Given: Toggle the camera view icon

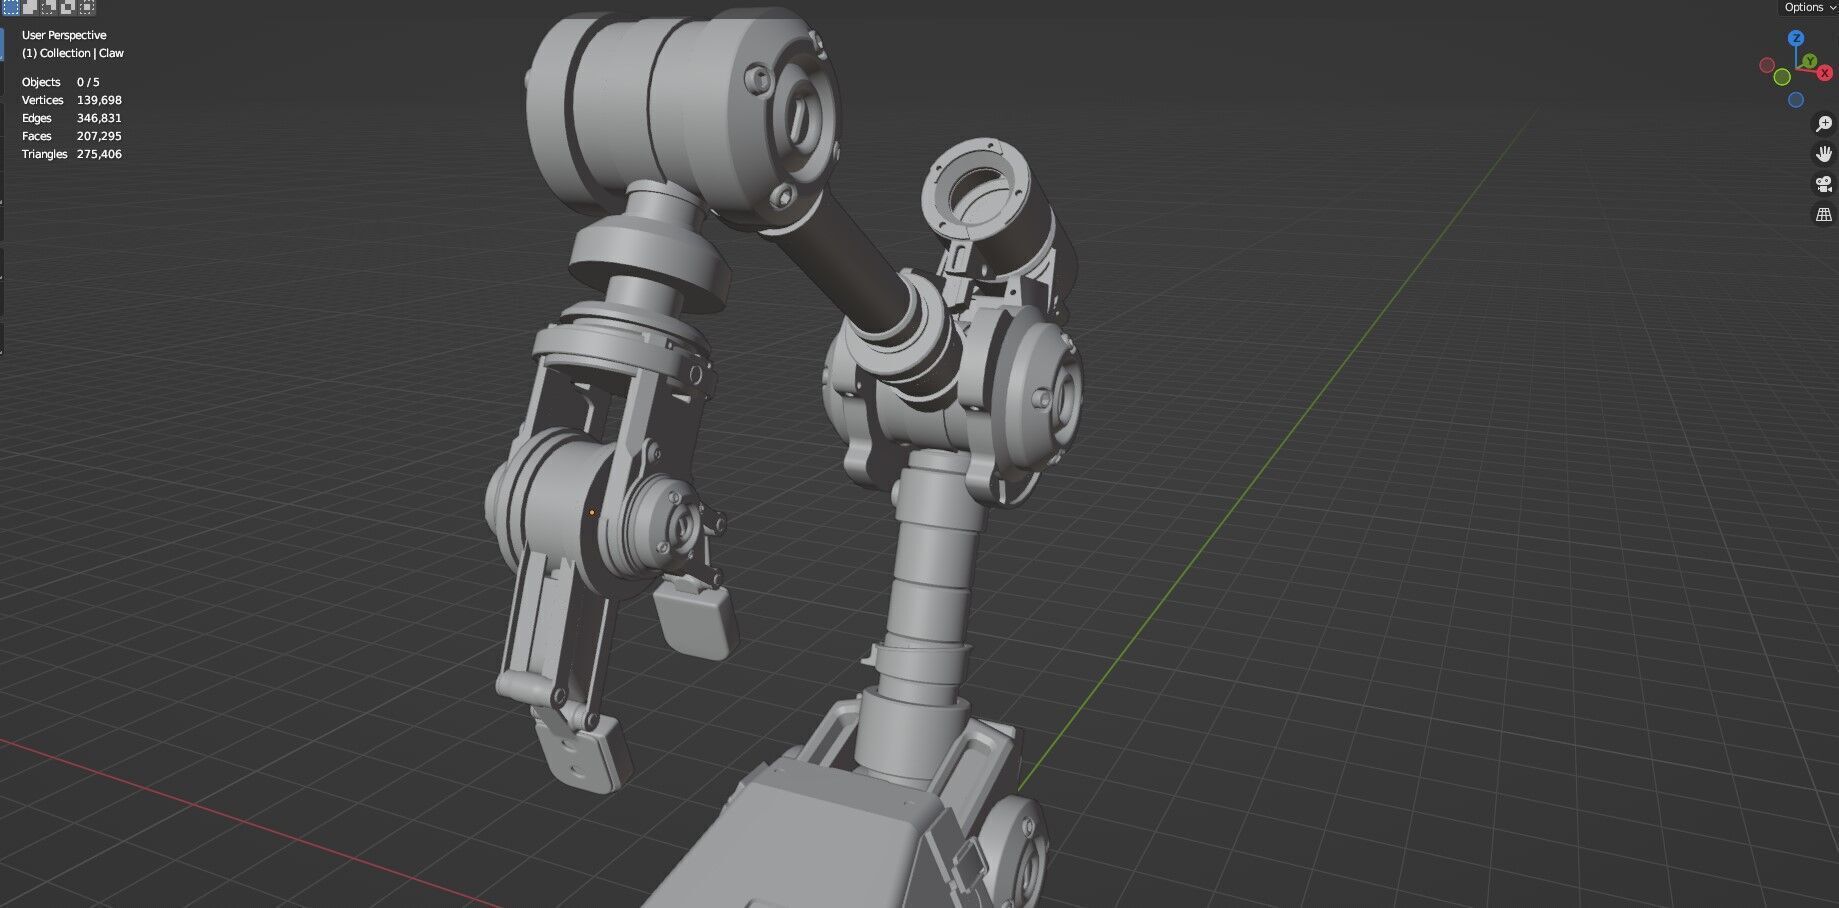Looking at the screenshot, I should pos(1824,184).
